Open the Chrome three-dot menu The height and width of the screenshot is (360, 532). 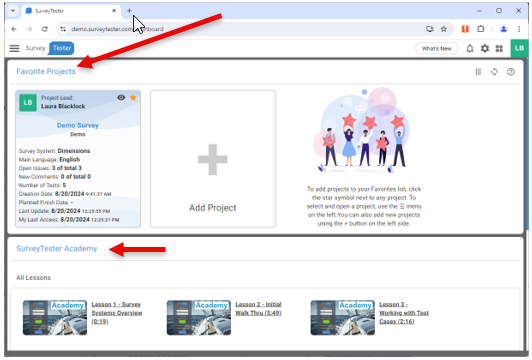coord(519,29)
